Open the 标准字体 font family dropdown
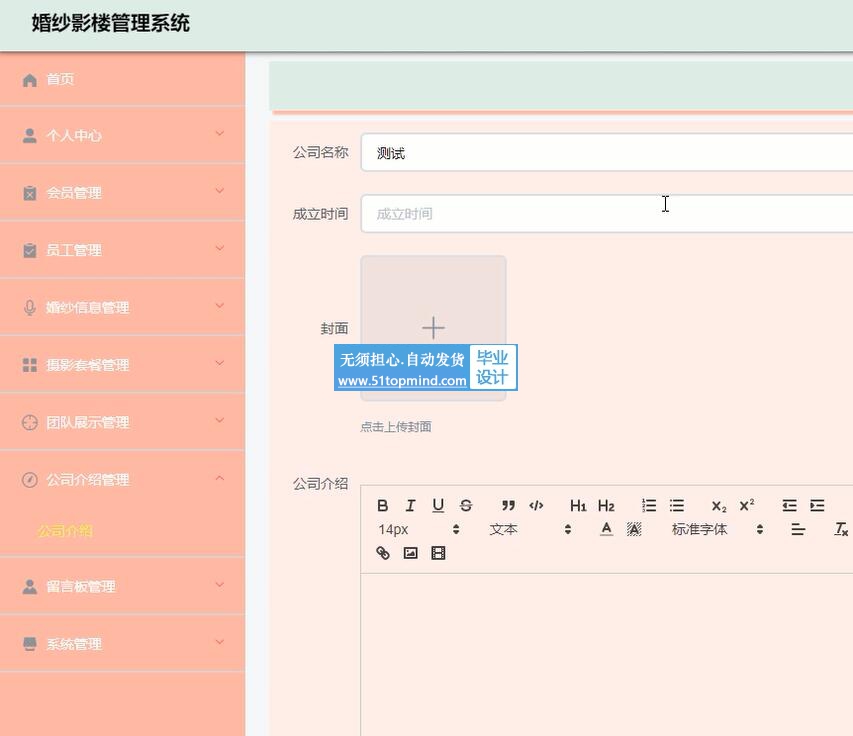The height and width of the screenshot is (736, 853). click(716, 530)
